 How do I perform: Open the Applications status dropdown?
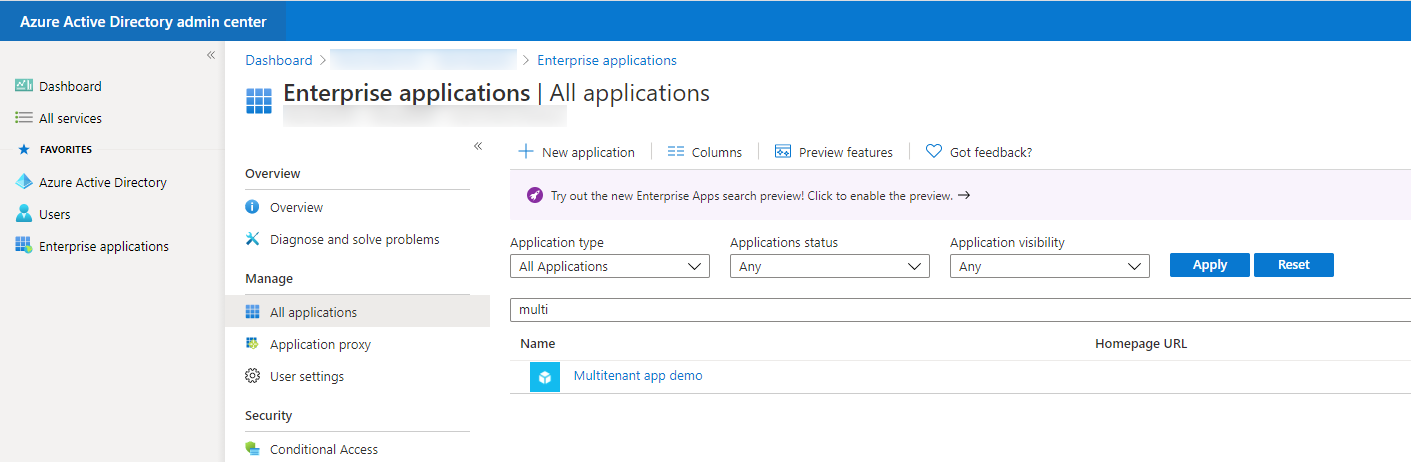tap(830, 266)
